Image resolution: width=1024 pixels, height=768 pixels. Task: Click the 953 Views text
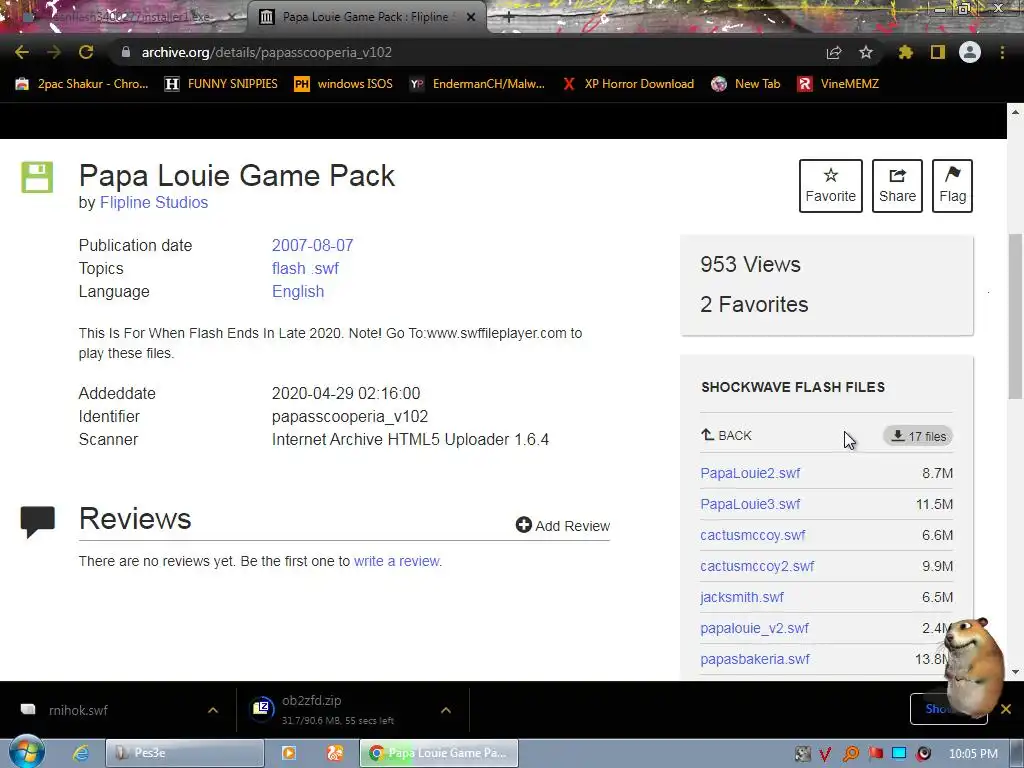point(750,264)
